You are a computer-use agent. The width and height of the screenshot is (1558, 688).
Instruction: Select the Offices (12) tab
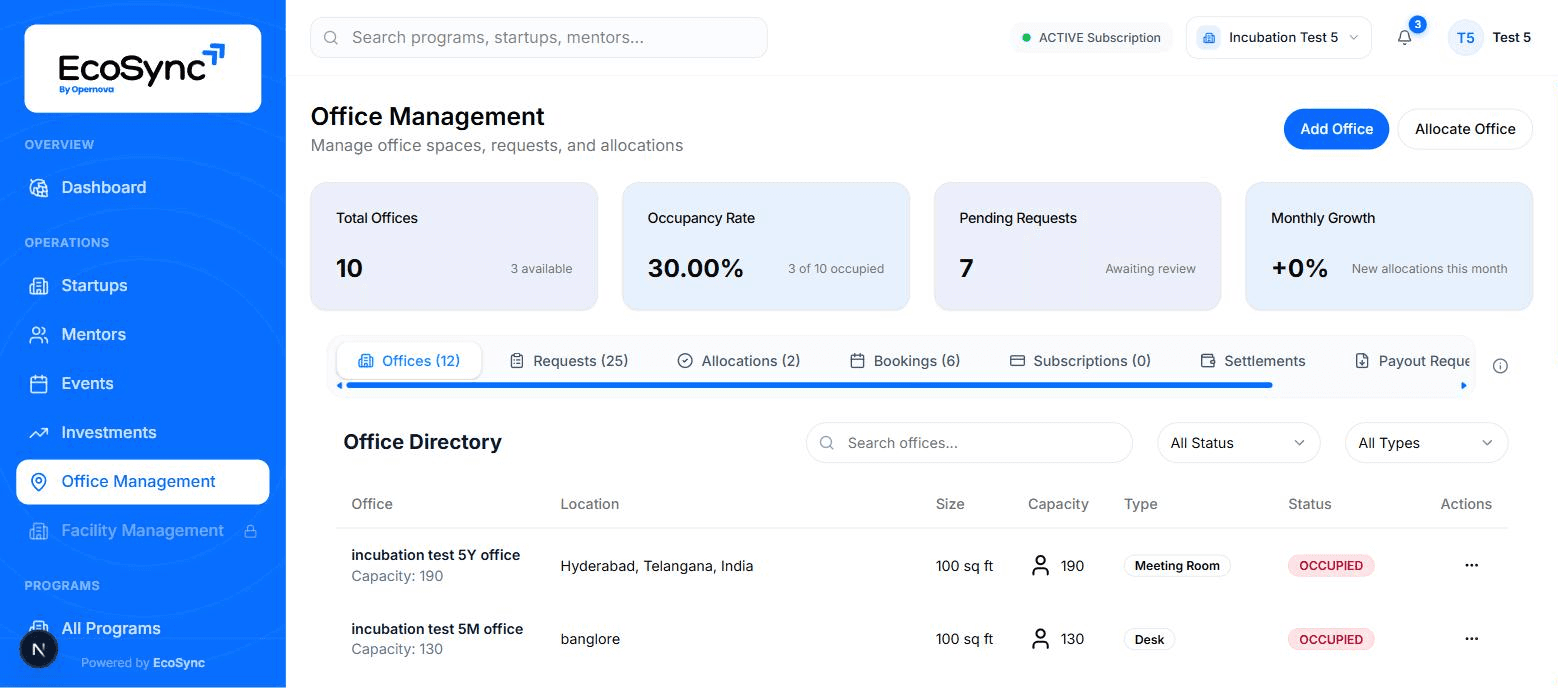(409, 361)
